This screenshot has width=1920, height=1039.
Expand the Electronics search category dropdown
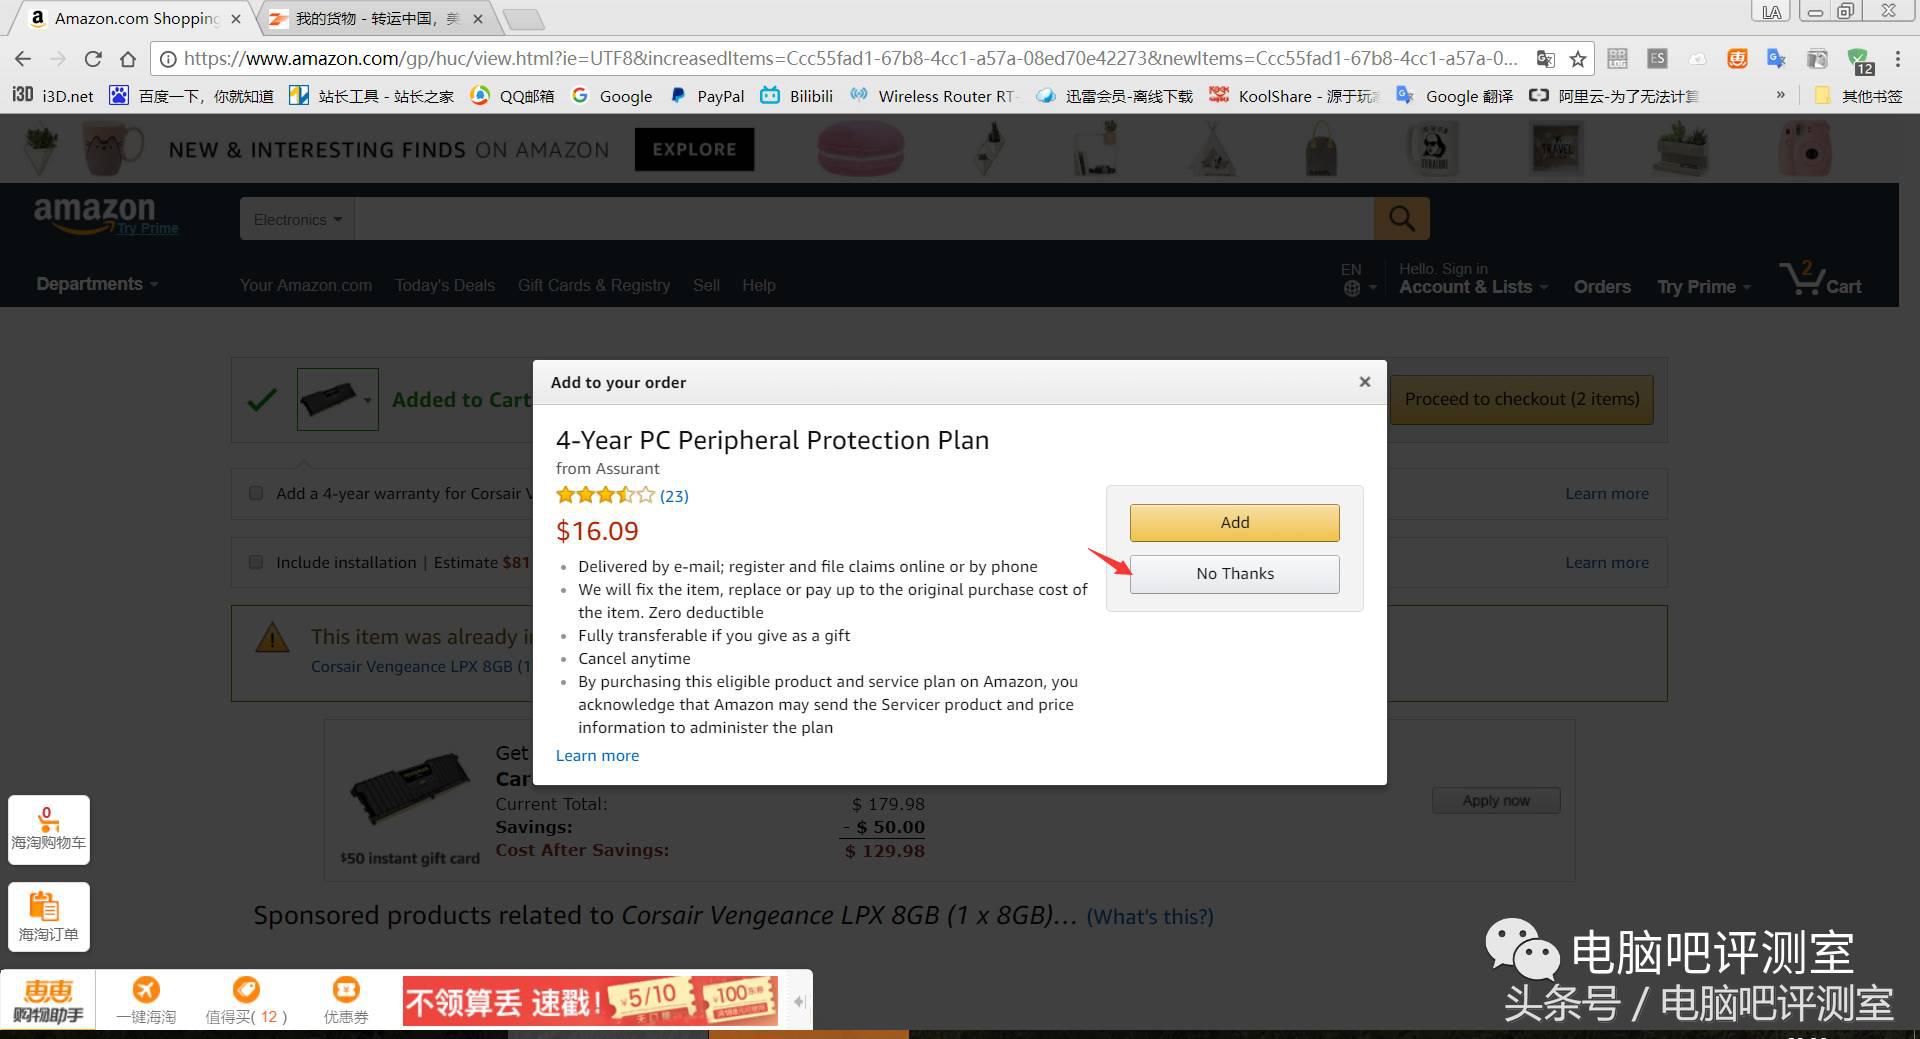pos(297,219)
